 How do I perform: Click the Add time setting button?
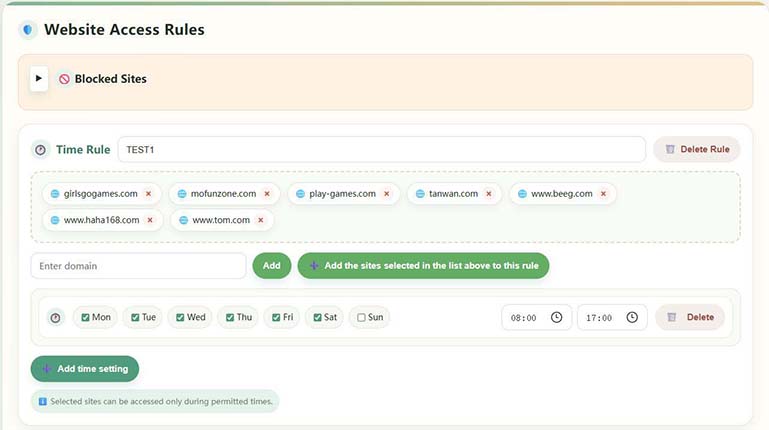[x=85, y=369]
